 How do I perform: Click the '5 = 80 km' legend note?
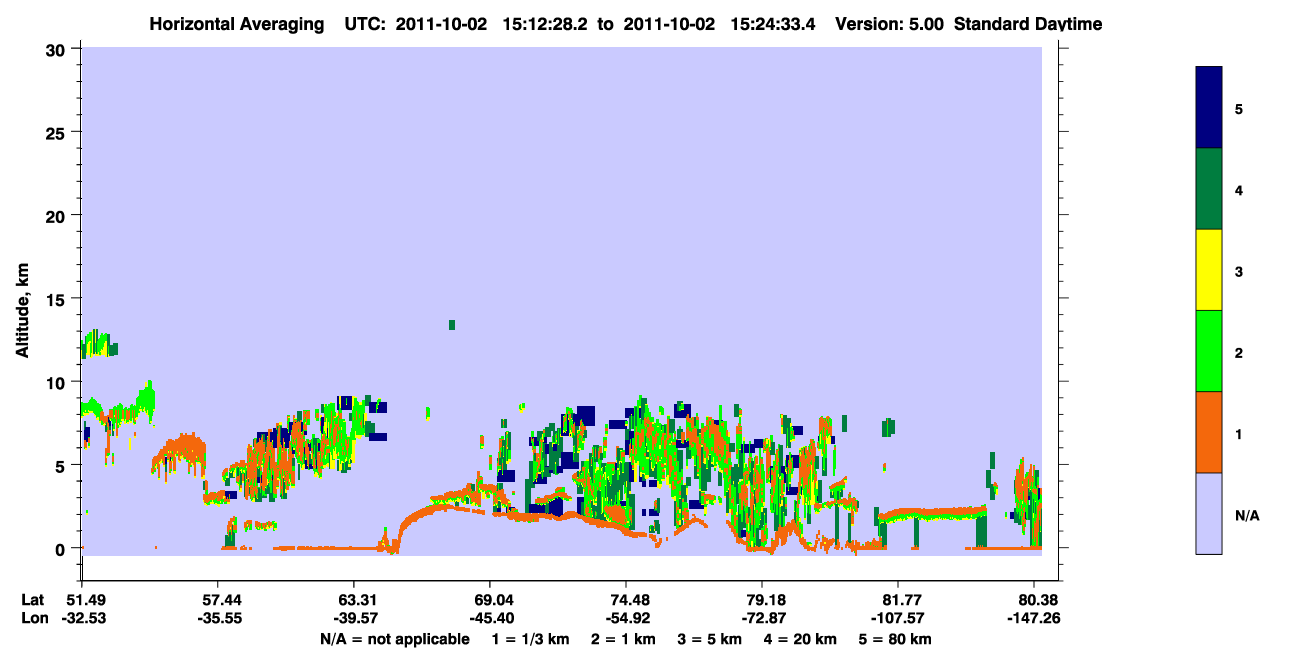tap(897, 639)
